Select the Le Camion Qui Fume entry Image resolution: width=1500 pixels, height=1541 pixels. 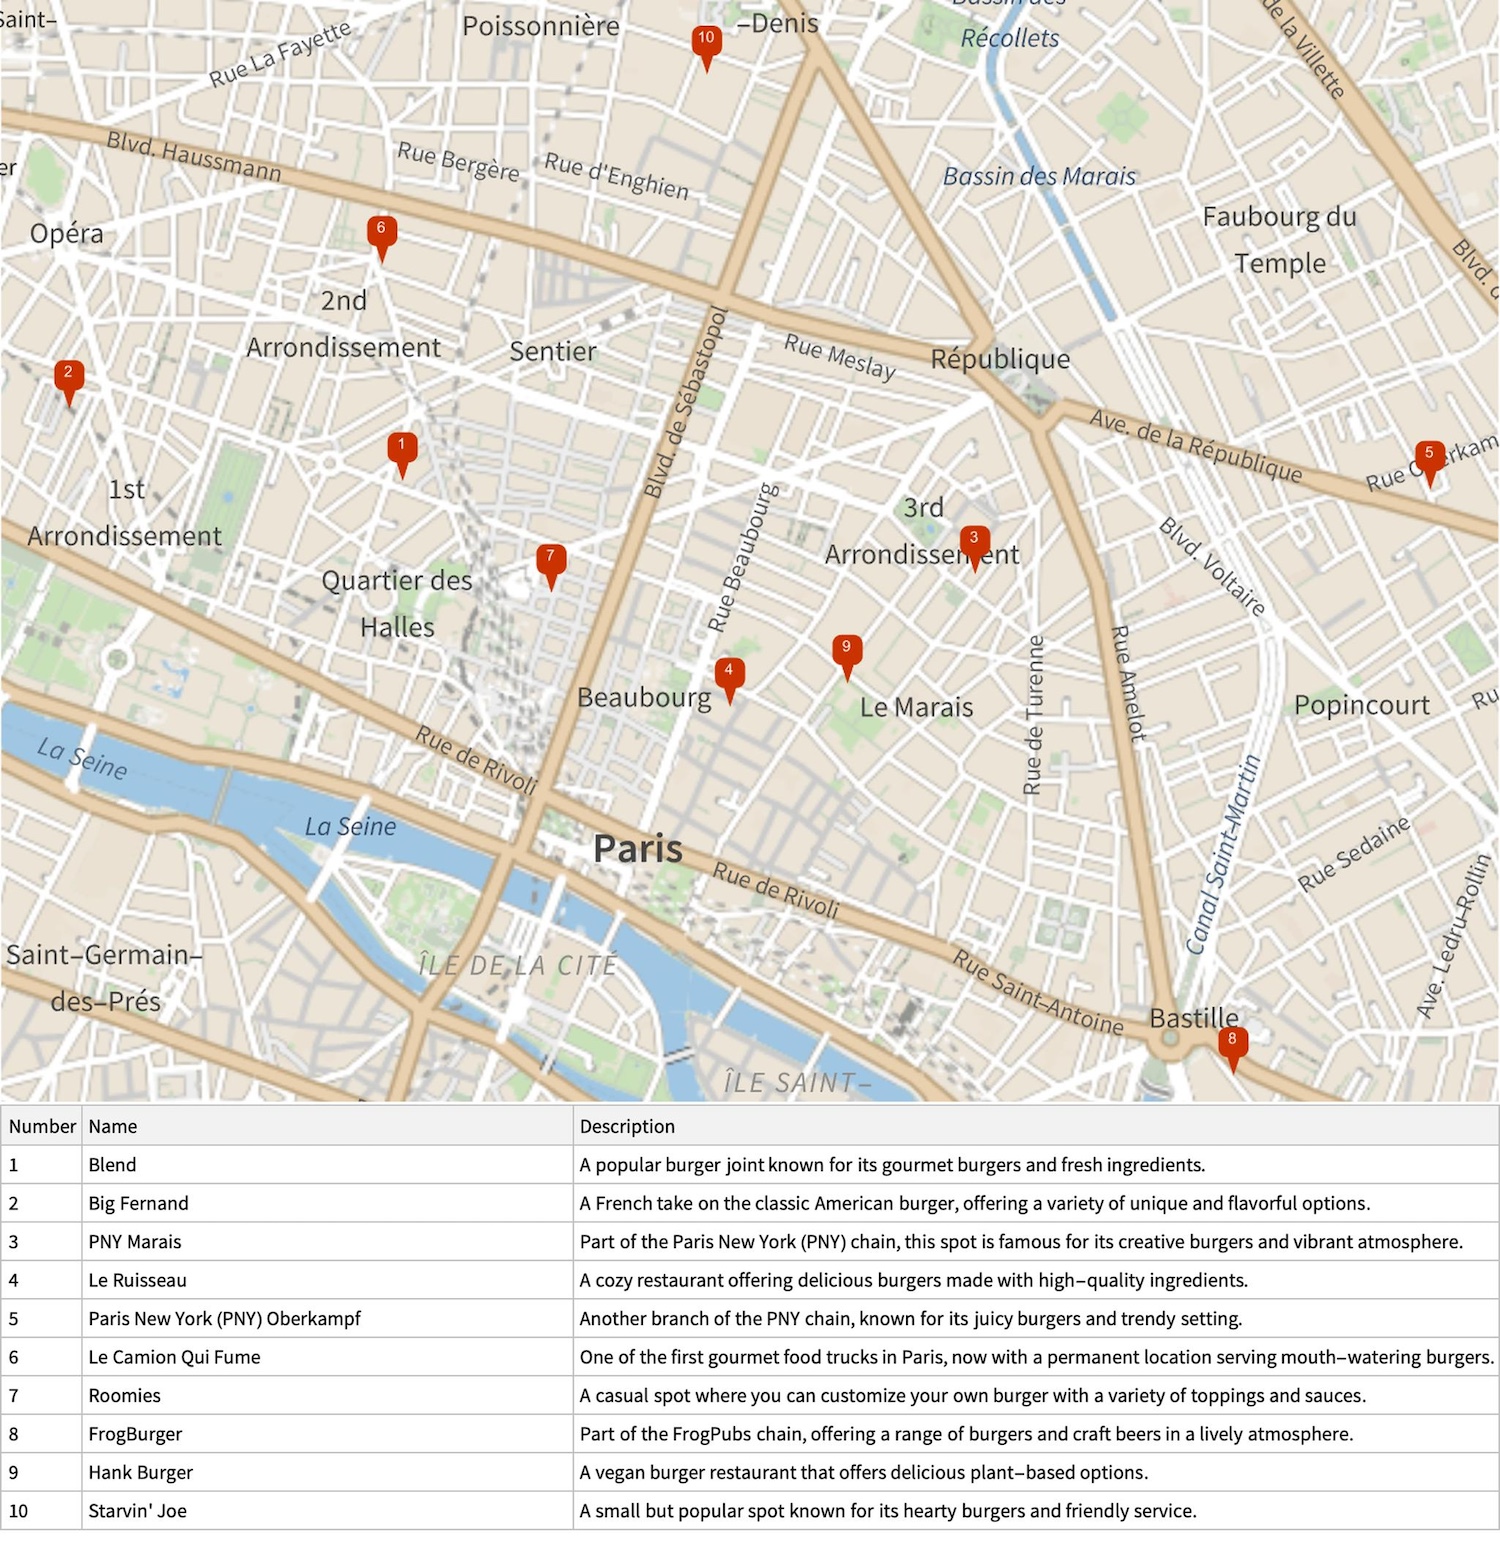[x=174, y=1357]
